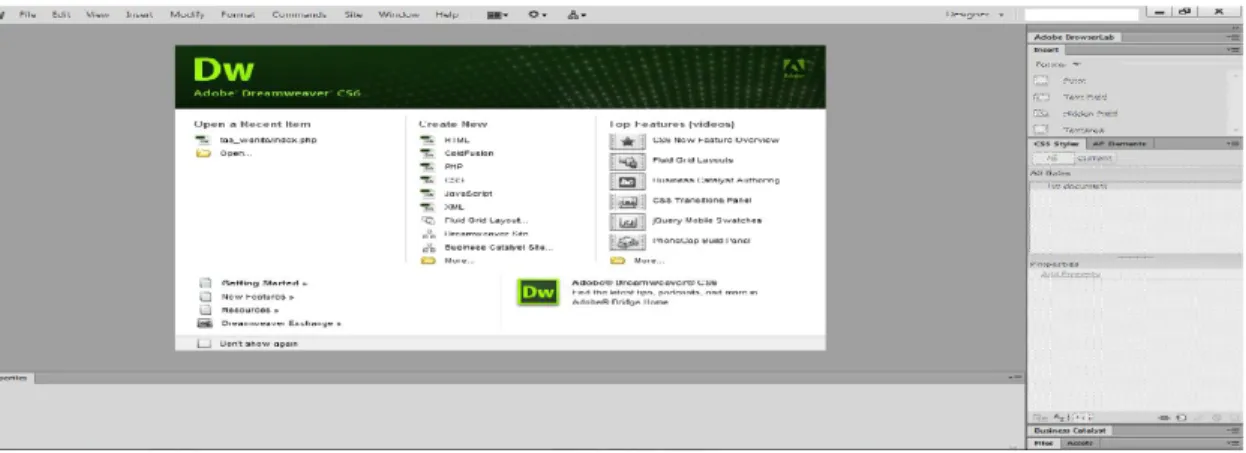Click the jQuery Mobile Swatches video icon
This screenshot has height=453, width=1246.
point(628,221)
